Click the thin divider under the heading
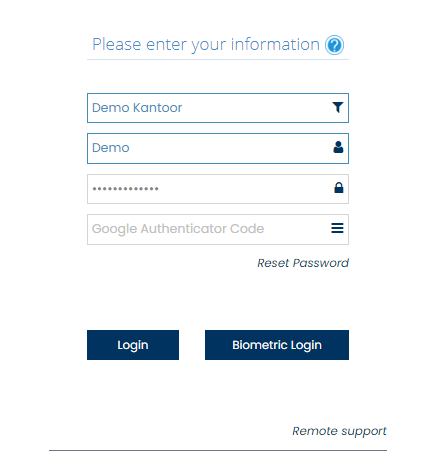442x472 pixels. pyautogui.click(x=218, y=60)
